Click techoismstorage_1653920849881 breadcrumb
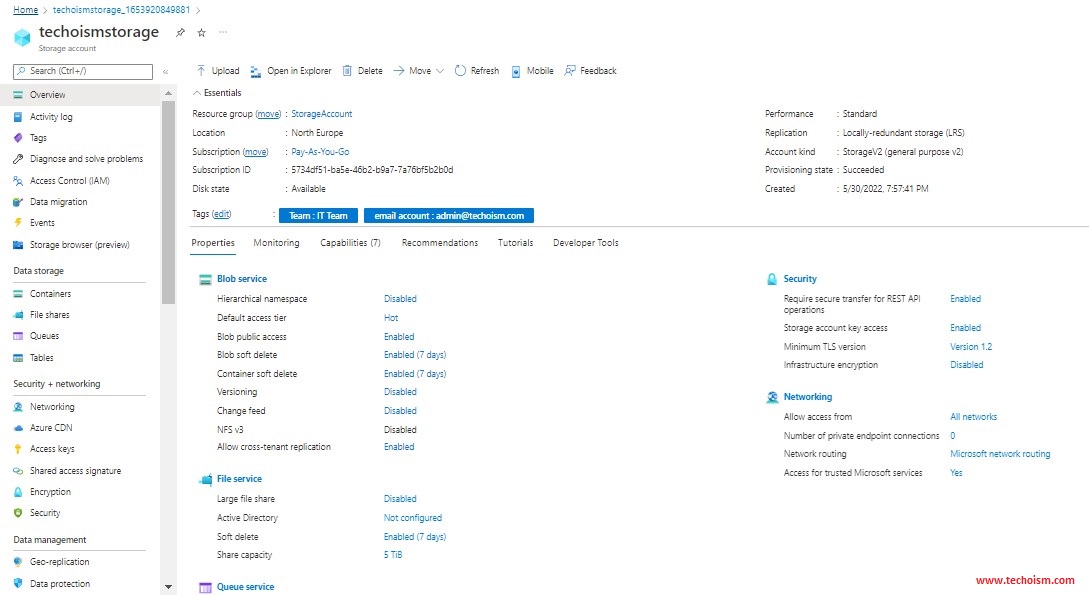 tap(122, 10)
